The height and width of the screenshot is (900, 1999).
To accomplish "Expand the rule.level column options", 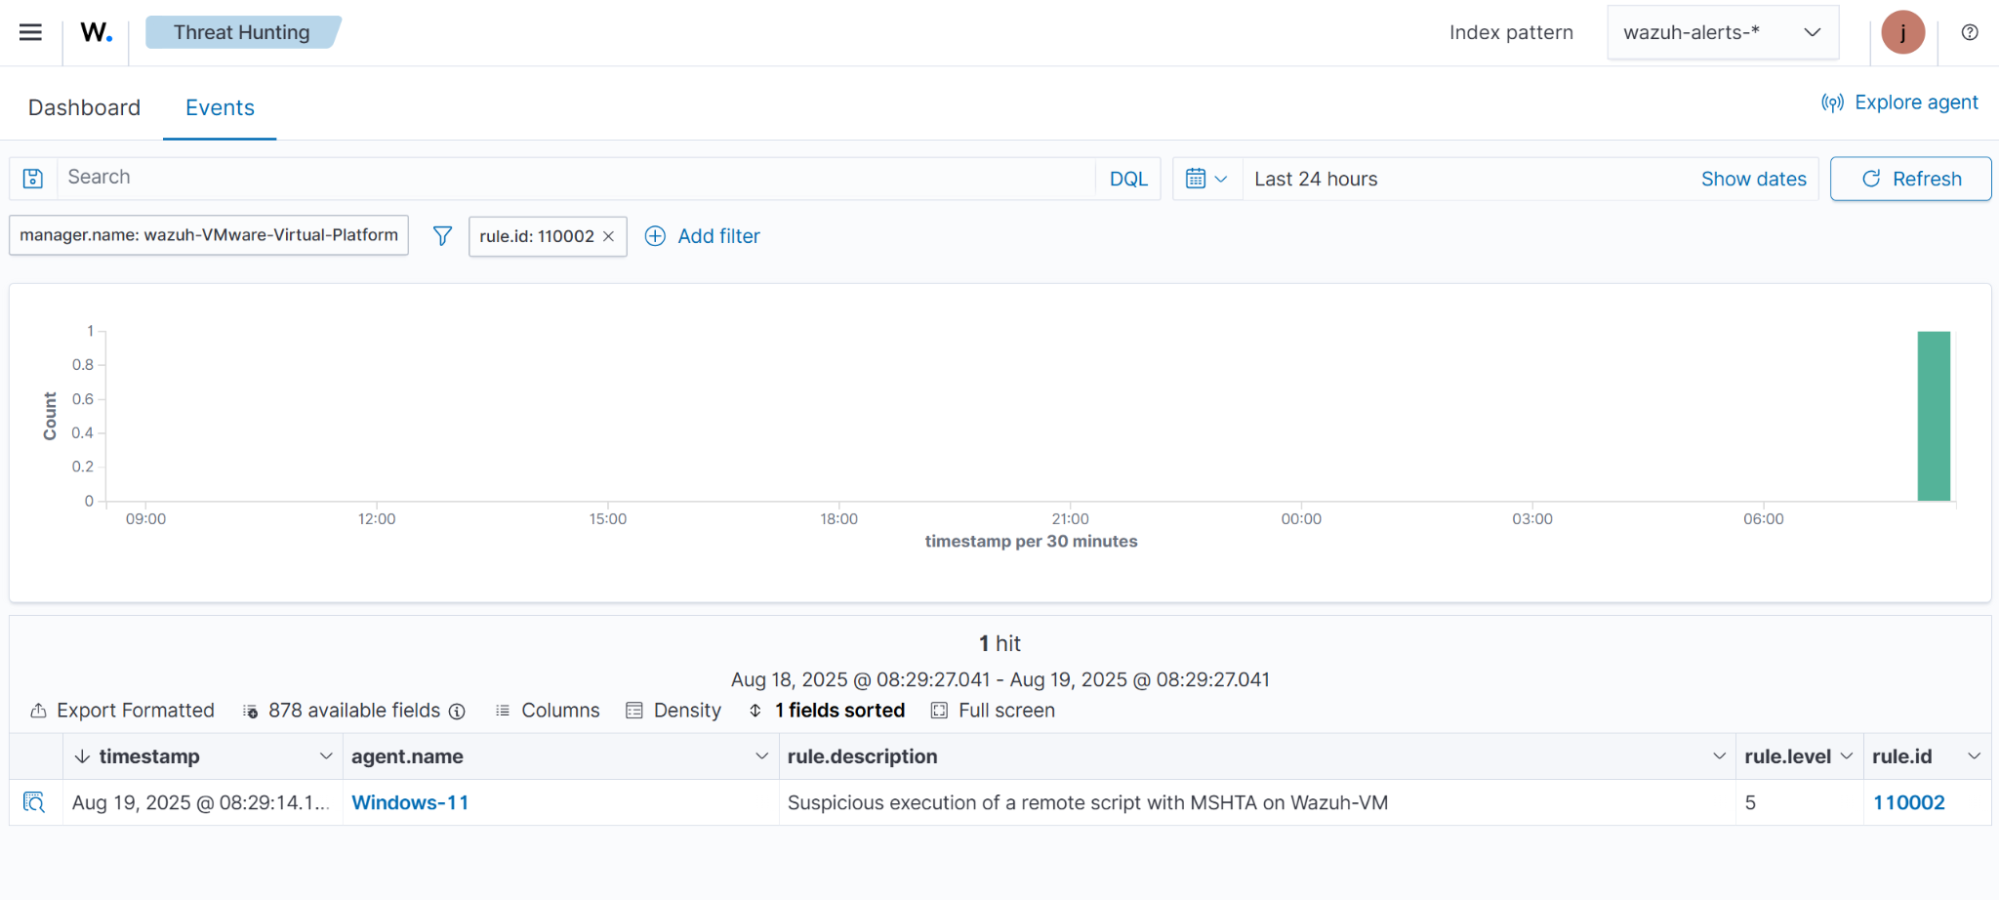I will coord(1846,756).
